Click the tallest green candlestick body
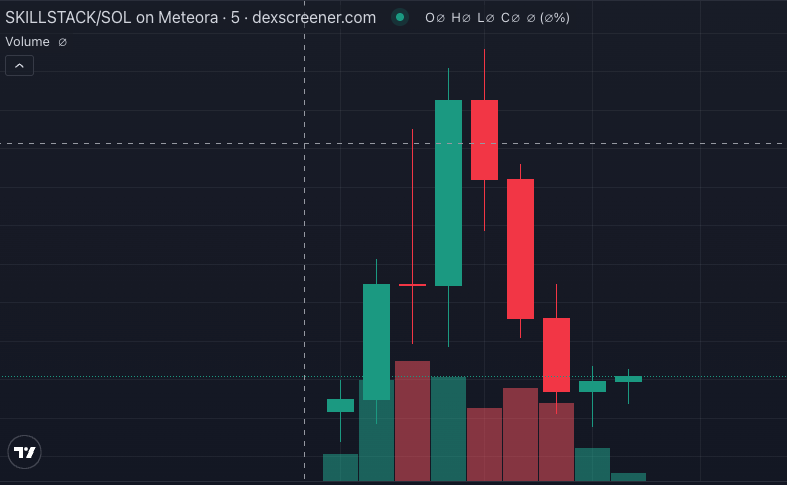Viewport: 787px width, 485px height. [448, 193]
